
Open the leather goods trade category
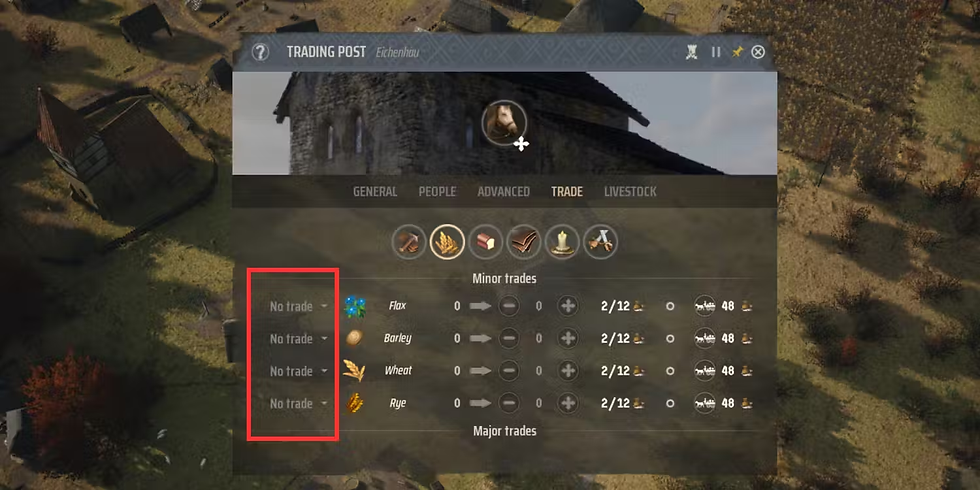point(524,242)
